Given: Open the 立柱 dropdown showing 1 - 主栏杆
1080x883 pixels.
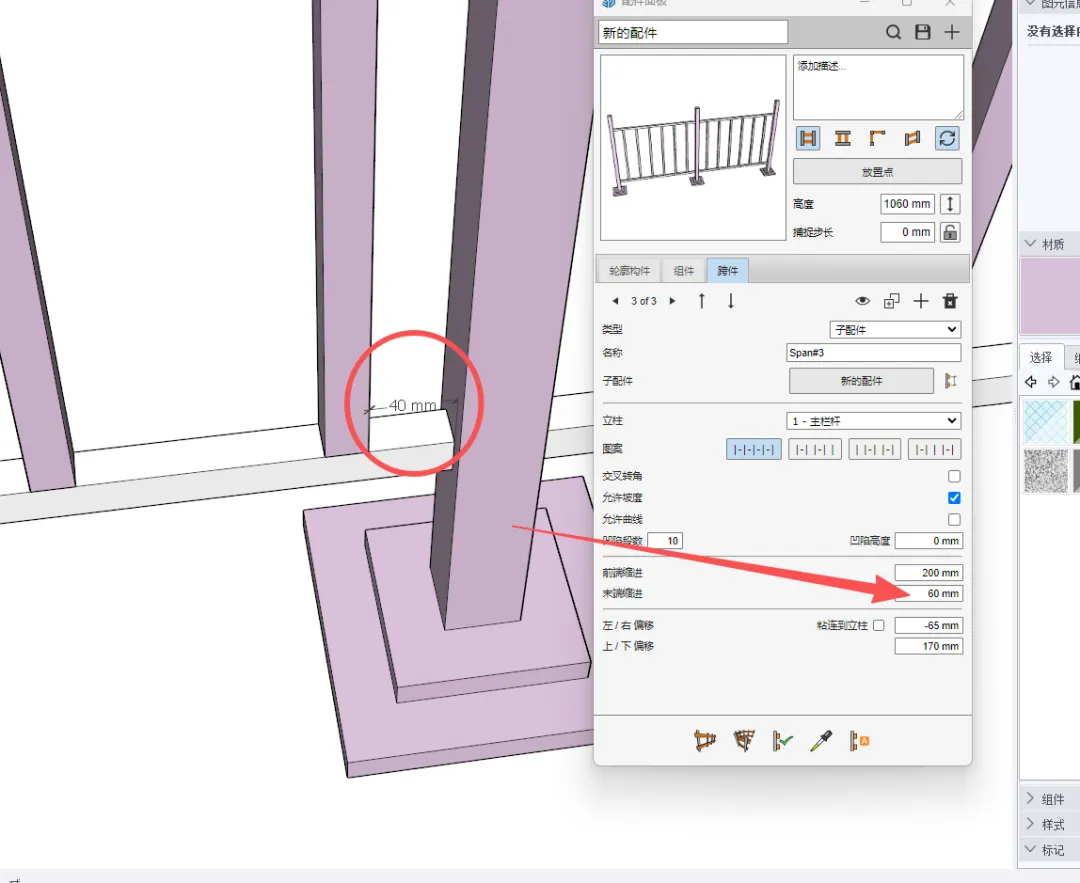Looking at the screenshot, I should tap(873, 421).
